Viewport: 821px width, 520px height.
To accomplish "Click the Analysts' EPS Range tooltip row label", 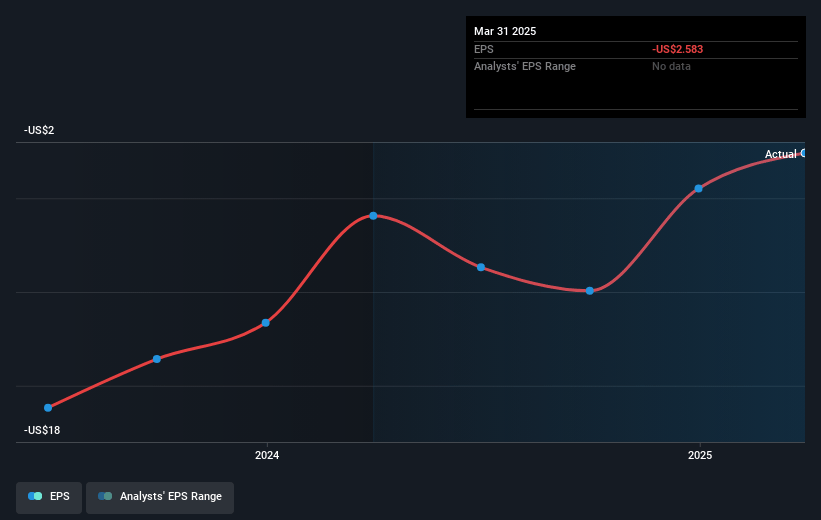I will (x=525, y=66).
